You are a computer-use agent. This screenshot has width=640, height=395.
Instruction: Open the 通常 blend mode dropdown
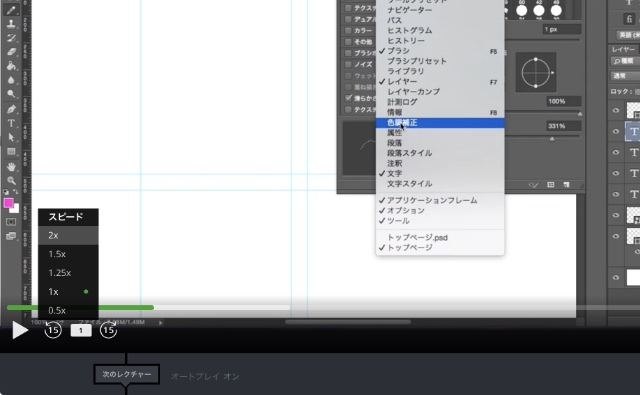tap(625, 76)
